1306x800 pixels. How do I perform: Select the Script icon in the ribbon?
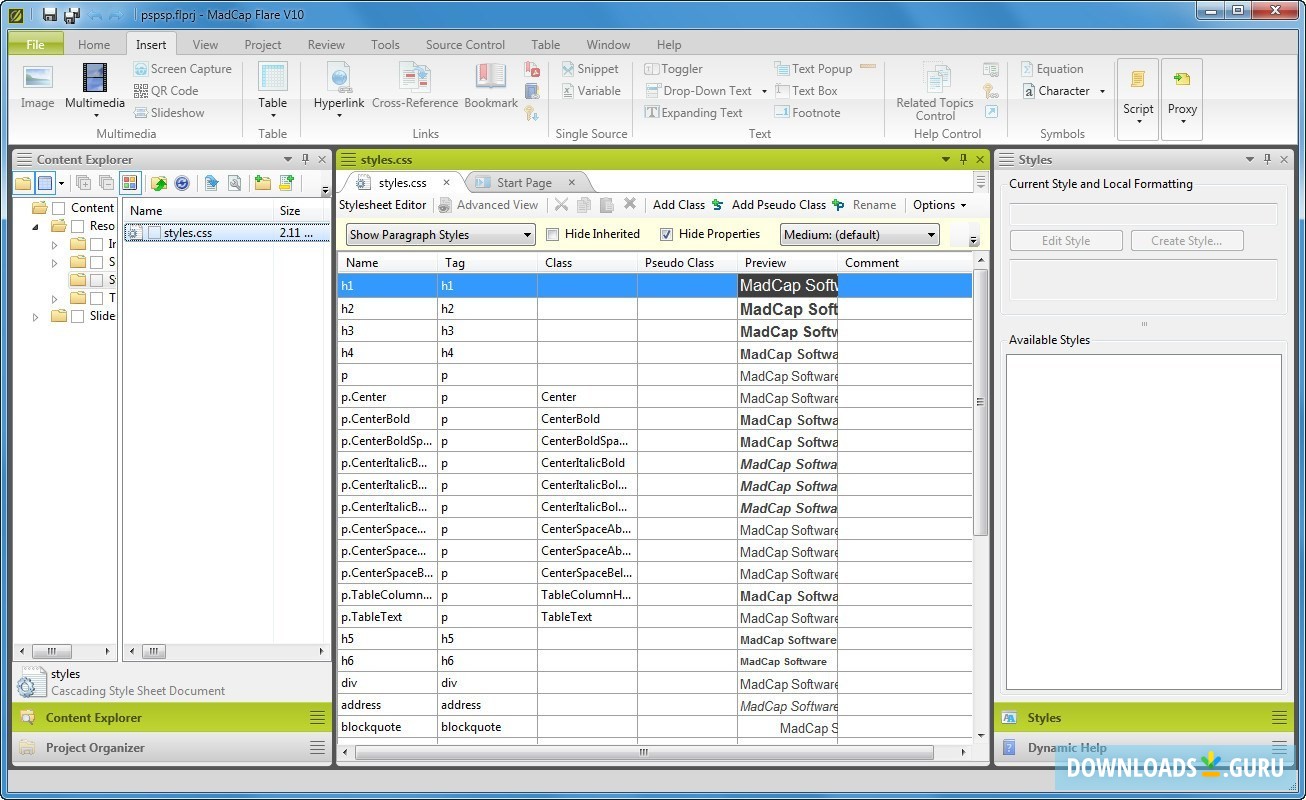(x=1138, y=81)
